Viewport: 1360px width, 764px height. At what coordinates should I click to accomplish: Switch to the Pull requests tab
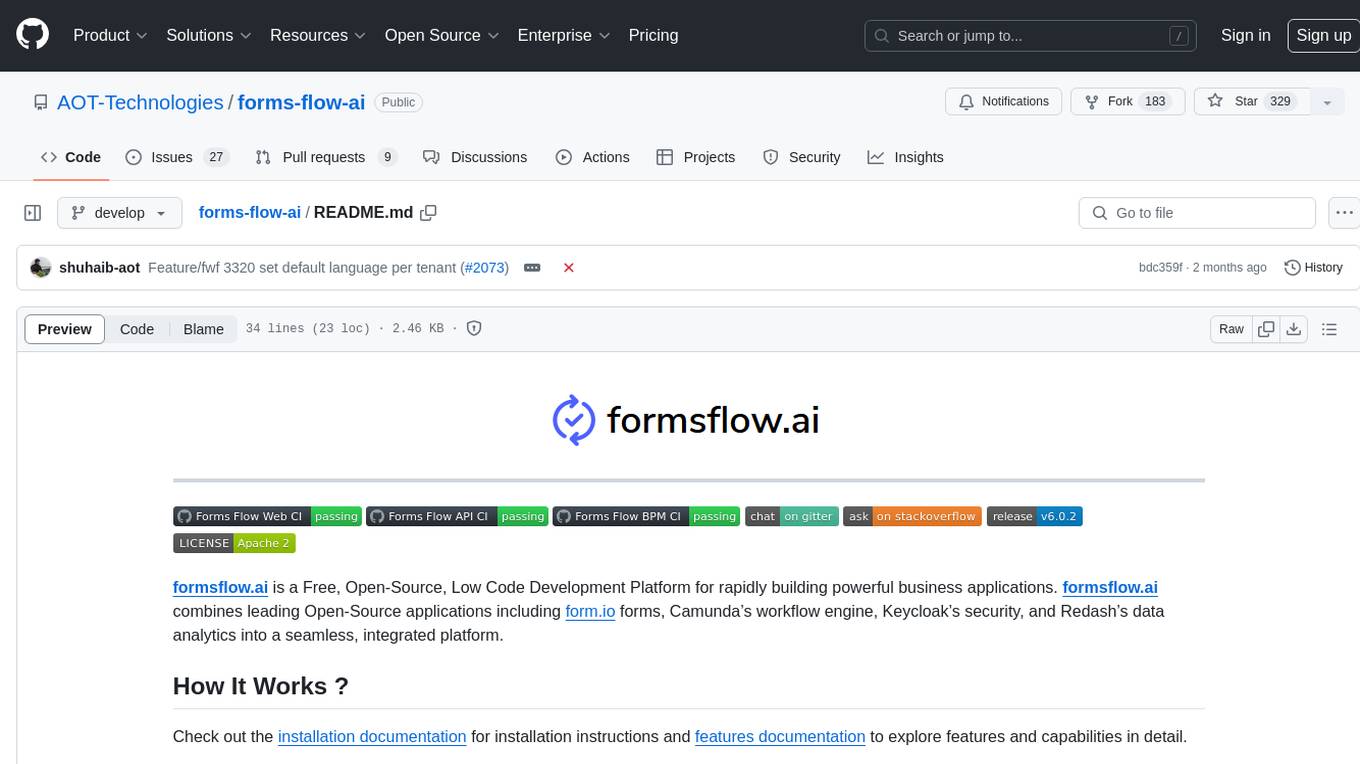click(x=326, y=157)
